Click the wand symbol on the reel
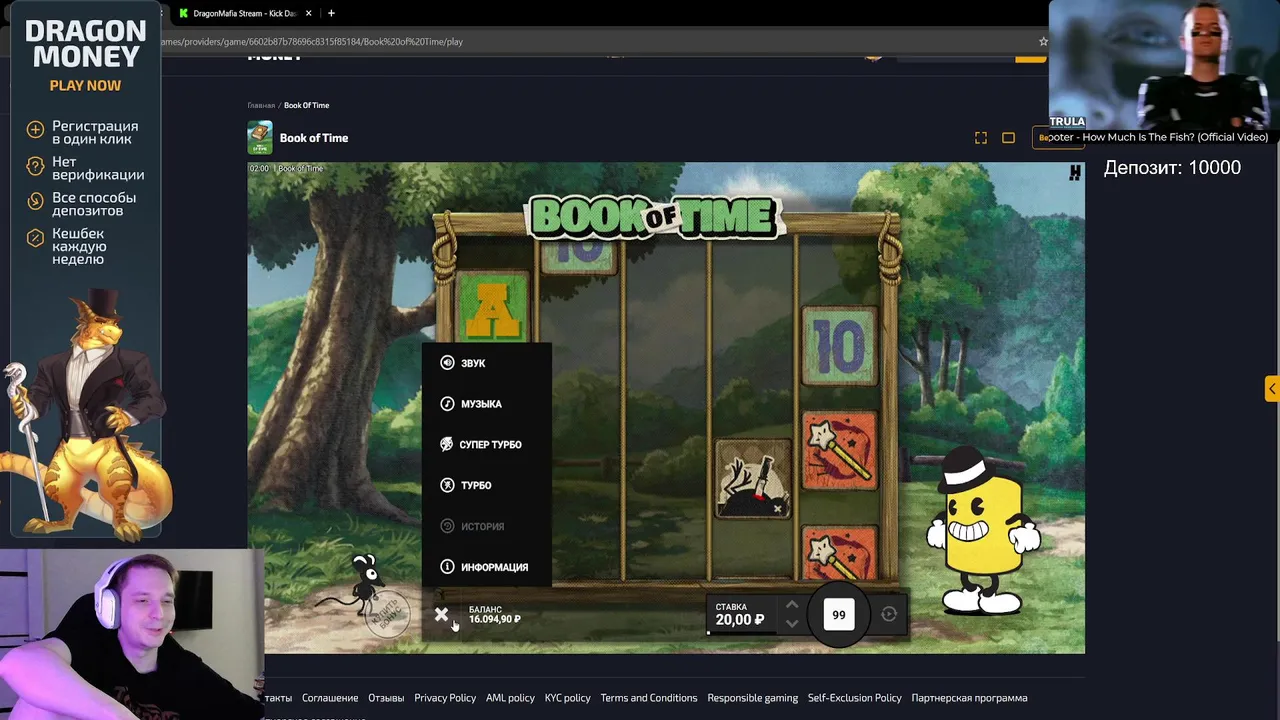1280x720 pixels. (839, 452)
